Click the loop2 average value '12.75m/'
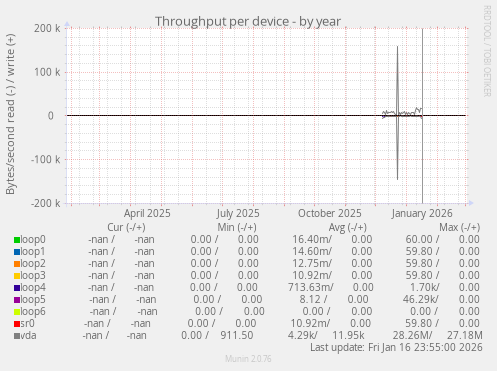This screenshot has height=371, width=497. pos(312,263)
